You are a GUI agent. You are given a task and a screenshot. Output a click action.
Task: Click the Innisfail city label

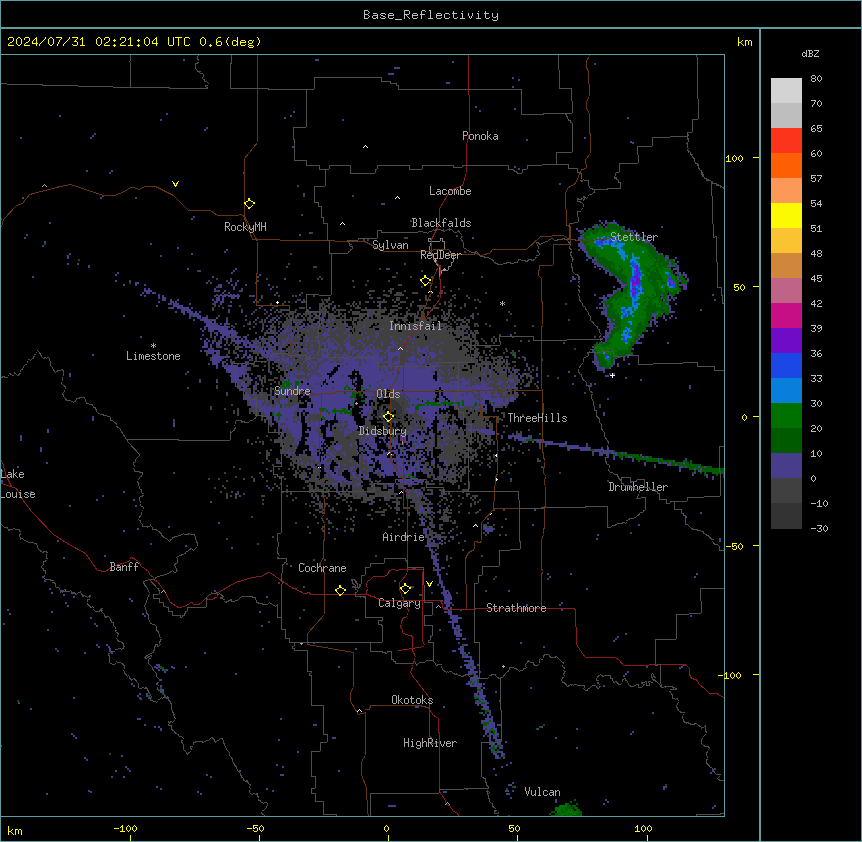[416, 326]
